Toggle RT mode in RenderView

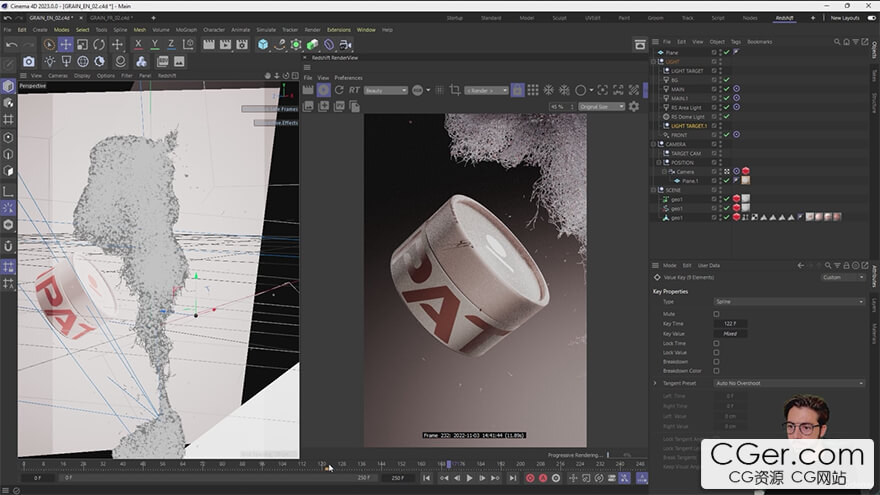click(x=354, y=90)
